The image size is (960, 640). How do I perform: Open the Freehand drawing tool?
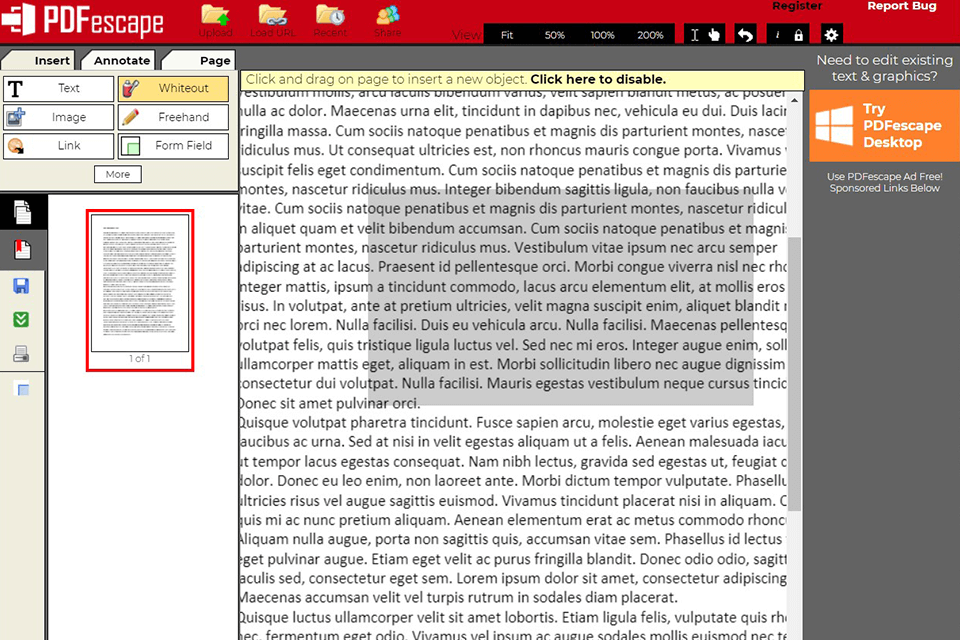[172, 117]
